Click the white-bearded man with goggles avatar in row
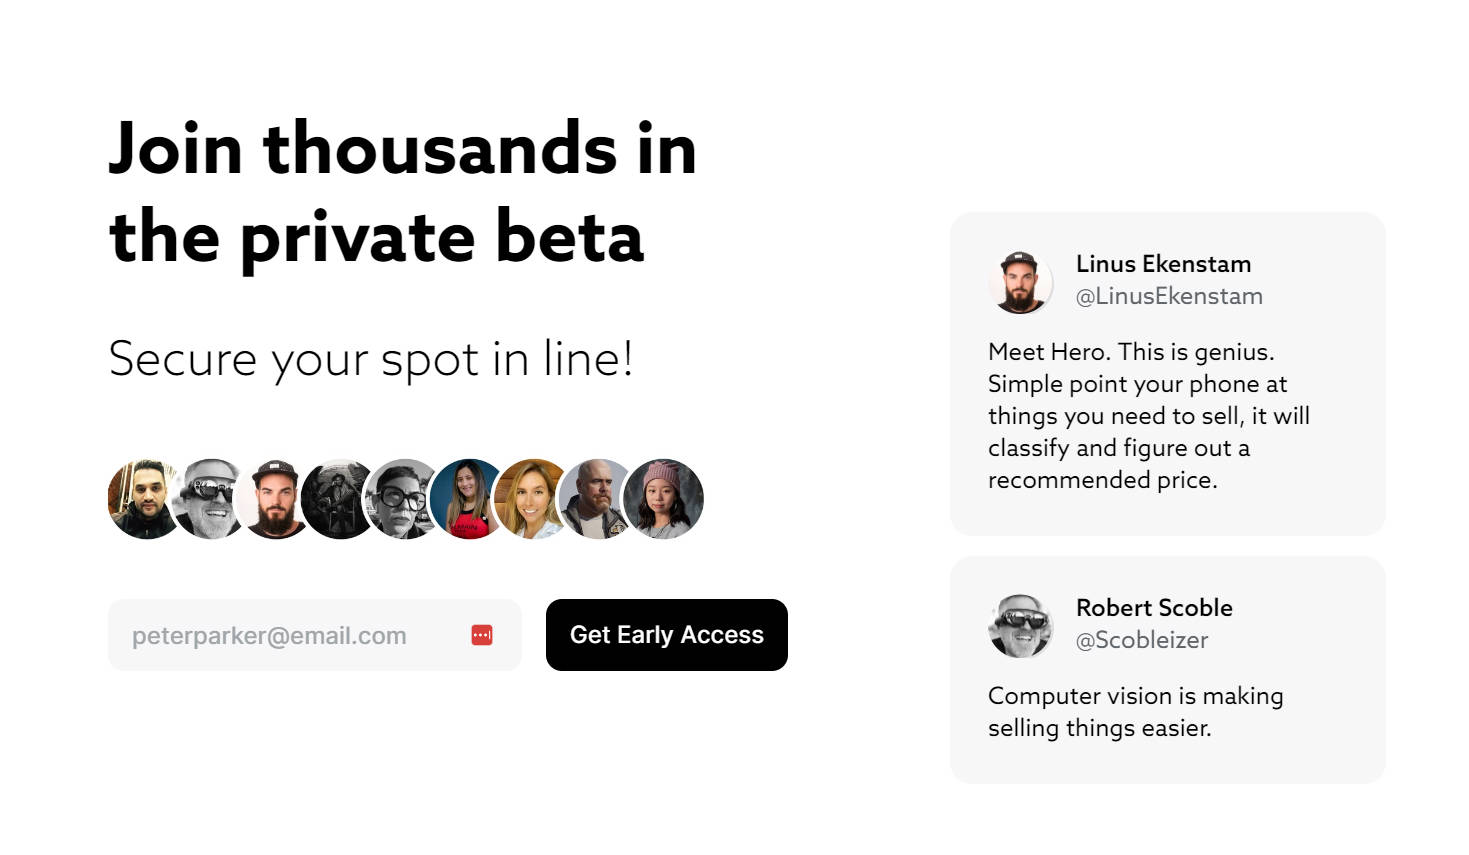1469x855 pixels. (208, 499)
